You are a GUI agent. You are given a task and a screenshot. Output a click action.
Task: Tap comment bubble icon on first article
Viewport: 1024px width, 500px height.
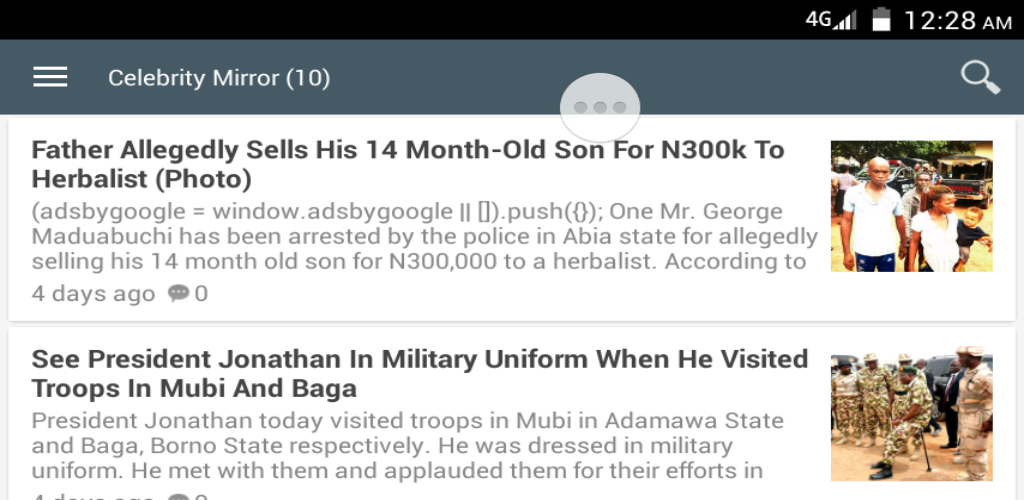[178, 293]
